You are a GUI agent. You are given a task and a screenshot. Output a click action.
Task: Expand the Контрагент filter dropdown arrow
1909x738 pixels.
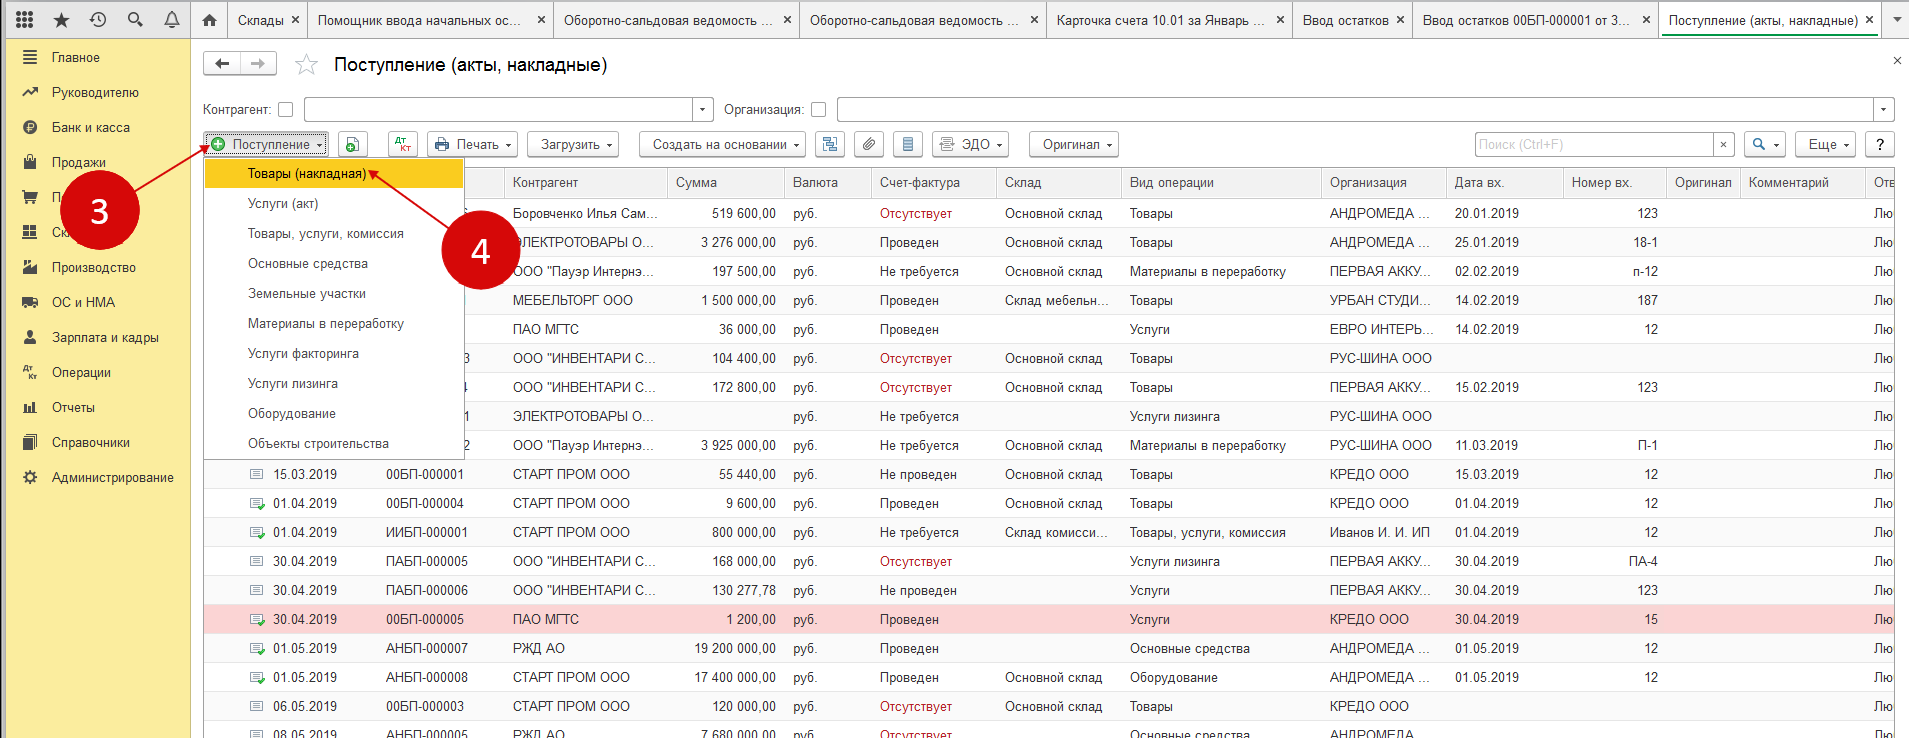click(x=703, y=110)
